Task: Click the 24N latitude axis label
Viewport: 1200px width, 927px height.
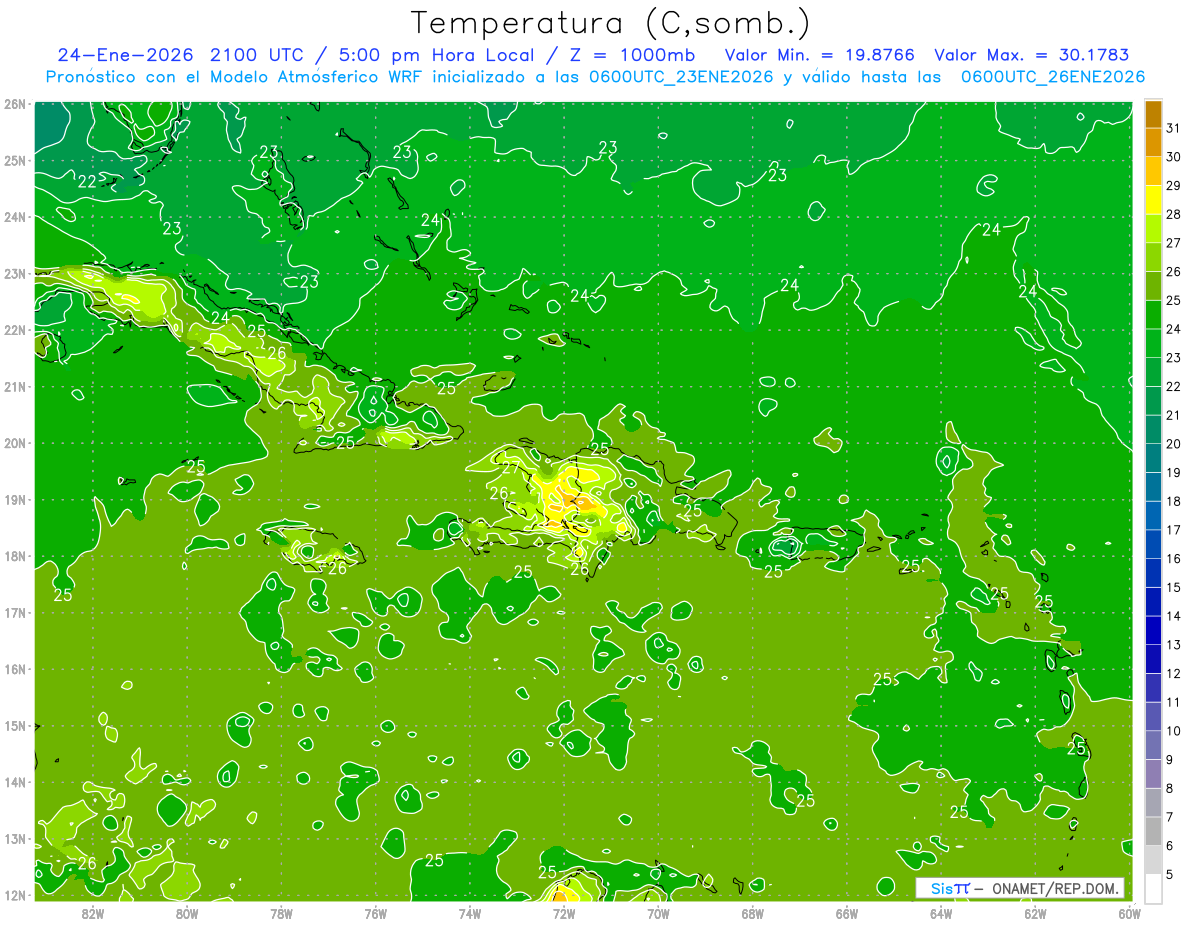Action: click(x=15, y=217)
